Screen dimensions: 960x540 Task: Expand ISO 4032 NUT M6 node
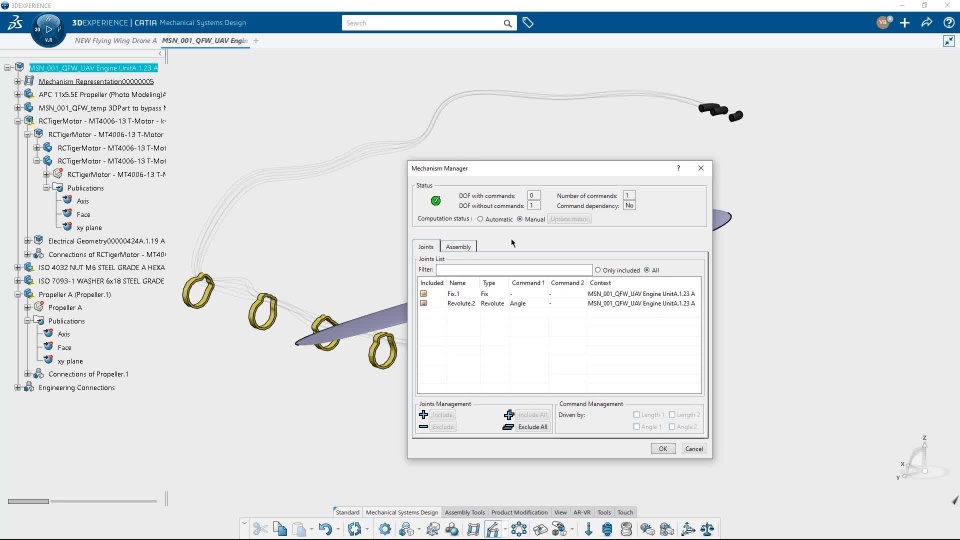tap(18, 268)
